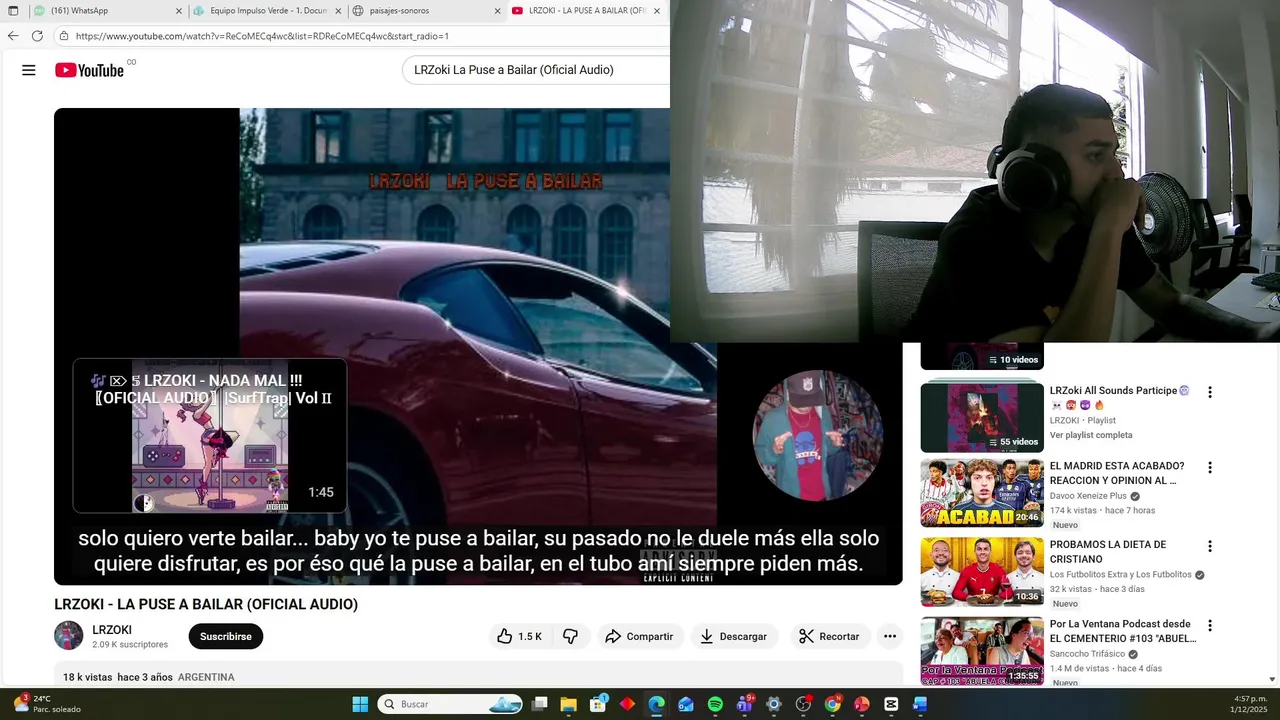Open Microsoft Teams from the taskbar
Screen dimensions: 1280x720
tap(744, 704)
